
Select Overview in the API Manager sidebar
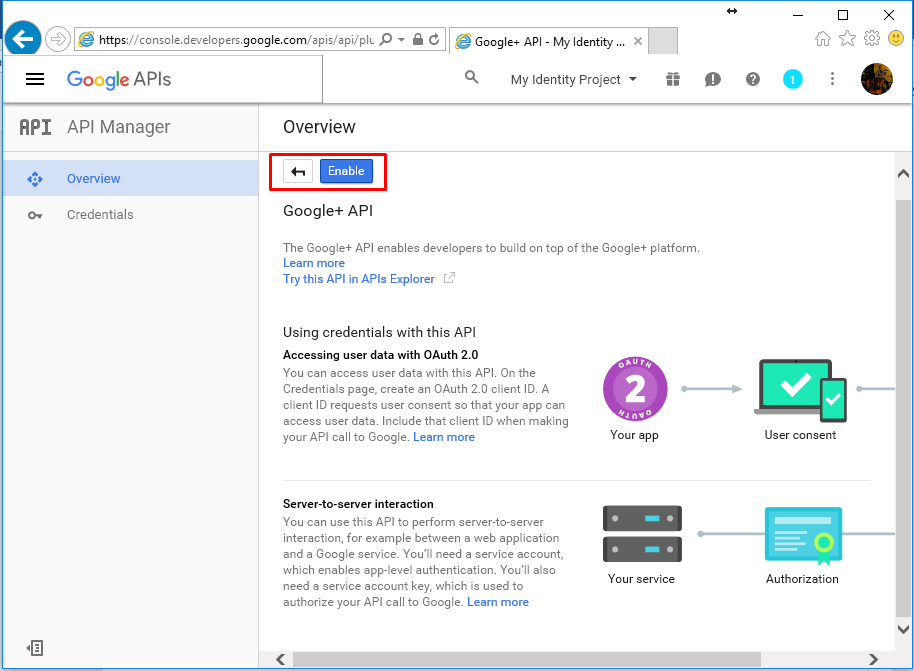131,178
